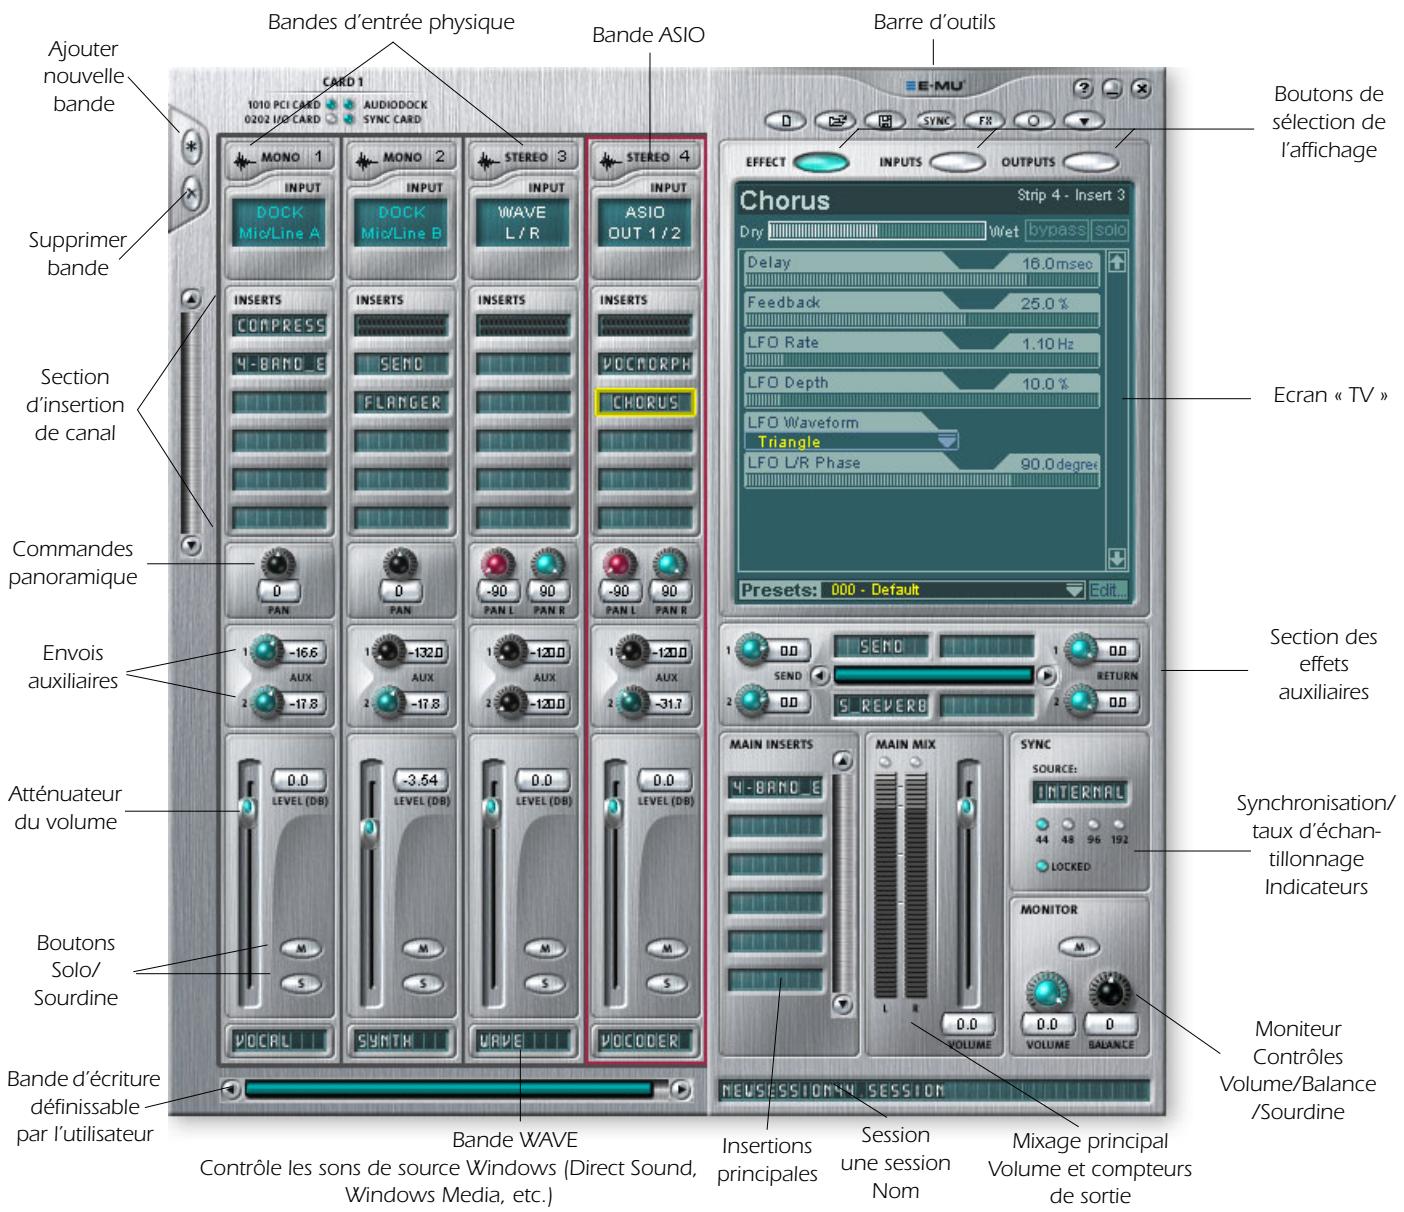
Task: Expand the toolbar dropdown arrow
Action: pos(1083,118)
